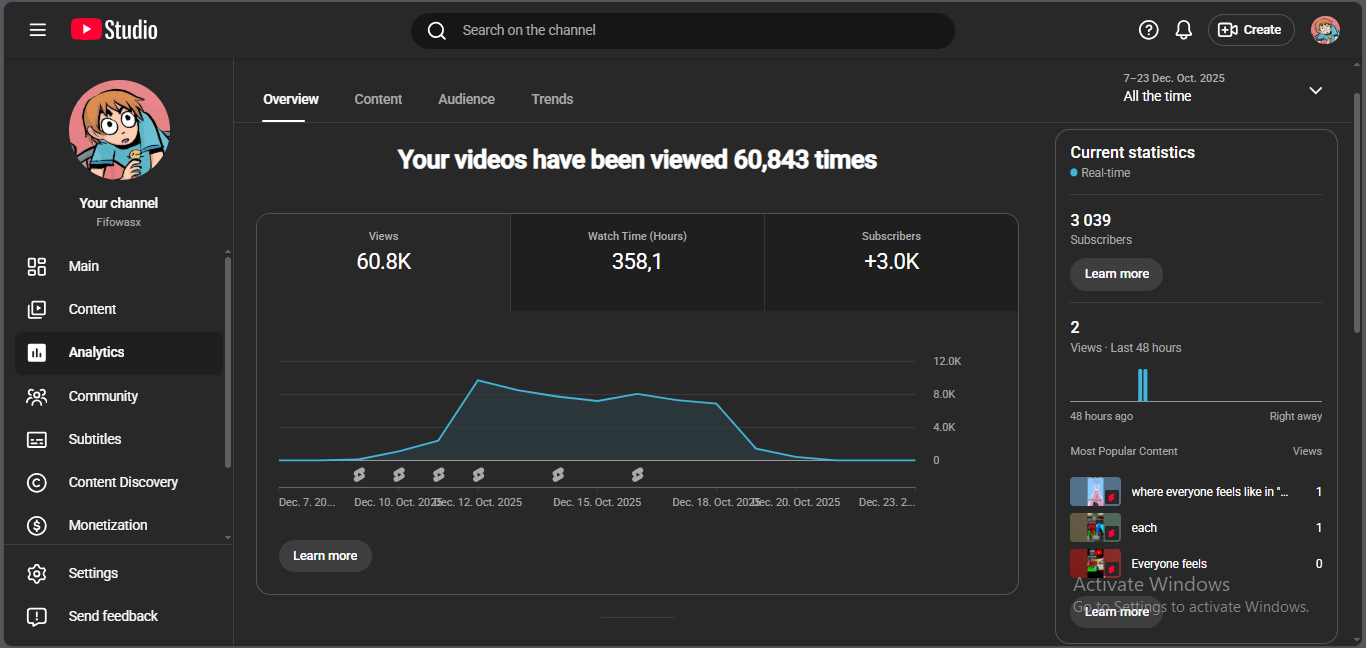Open Monetization from the sidebar

tap(107, 525)
